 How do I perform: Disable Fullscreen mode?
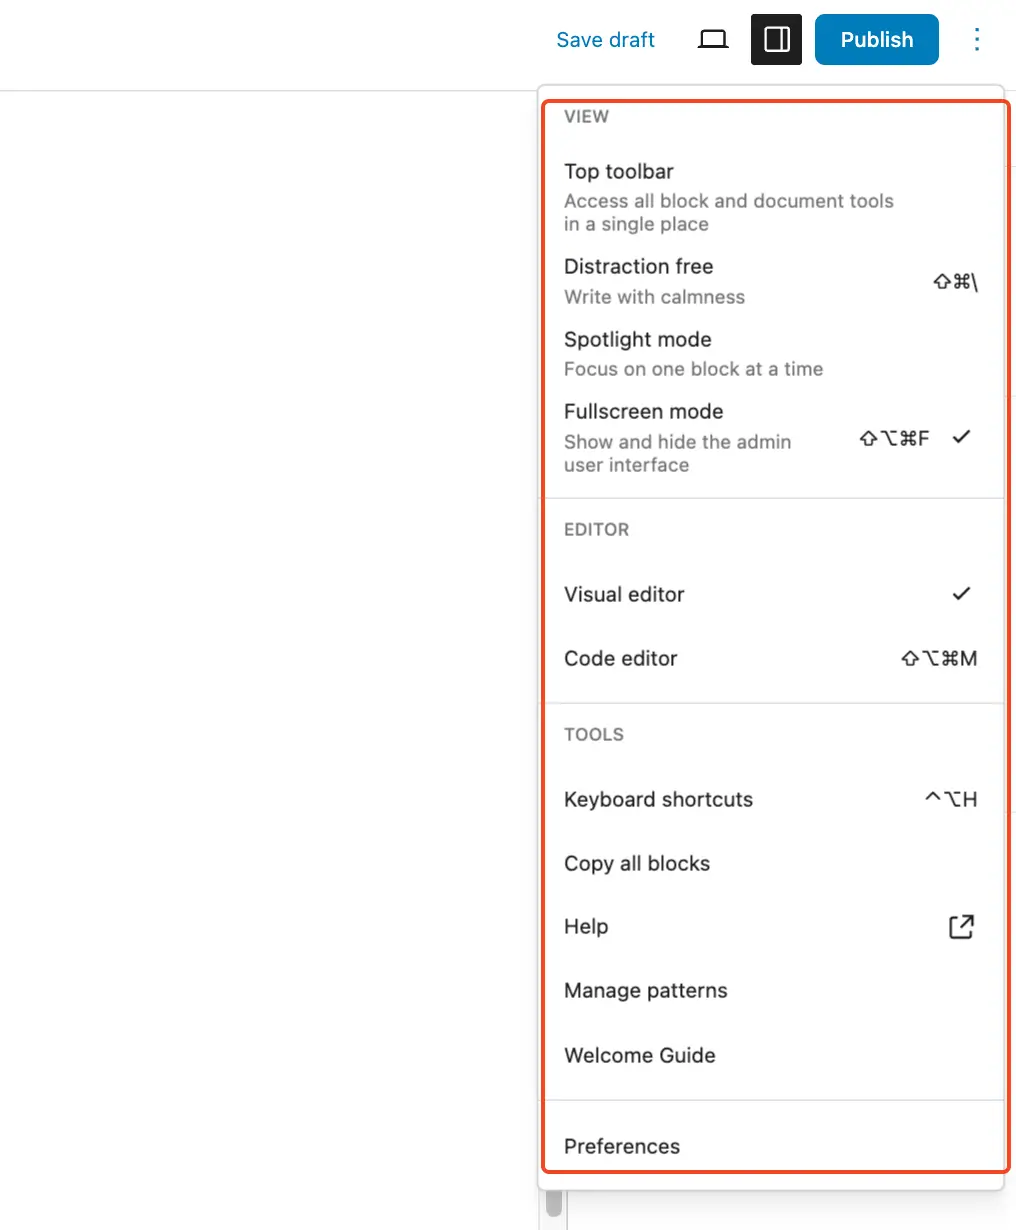(643, 411)
